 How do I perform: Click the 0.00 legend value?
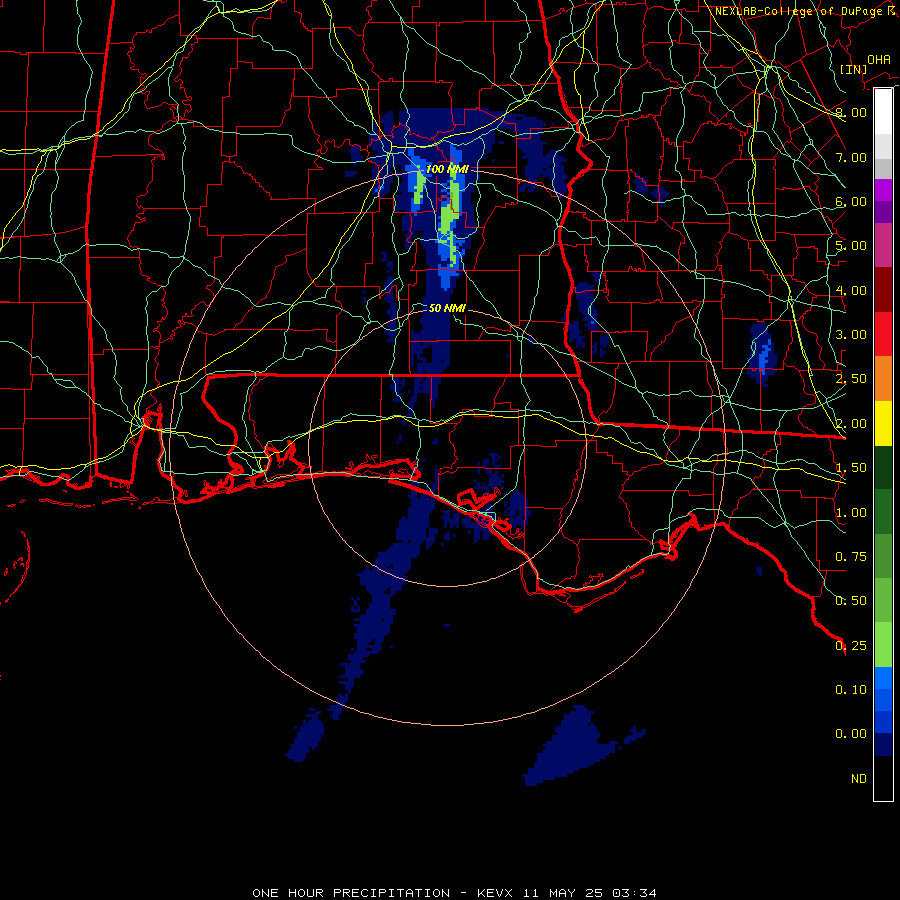(x=851, y=734)
